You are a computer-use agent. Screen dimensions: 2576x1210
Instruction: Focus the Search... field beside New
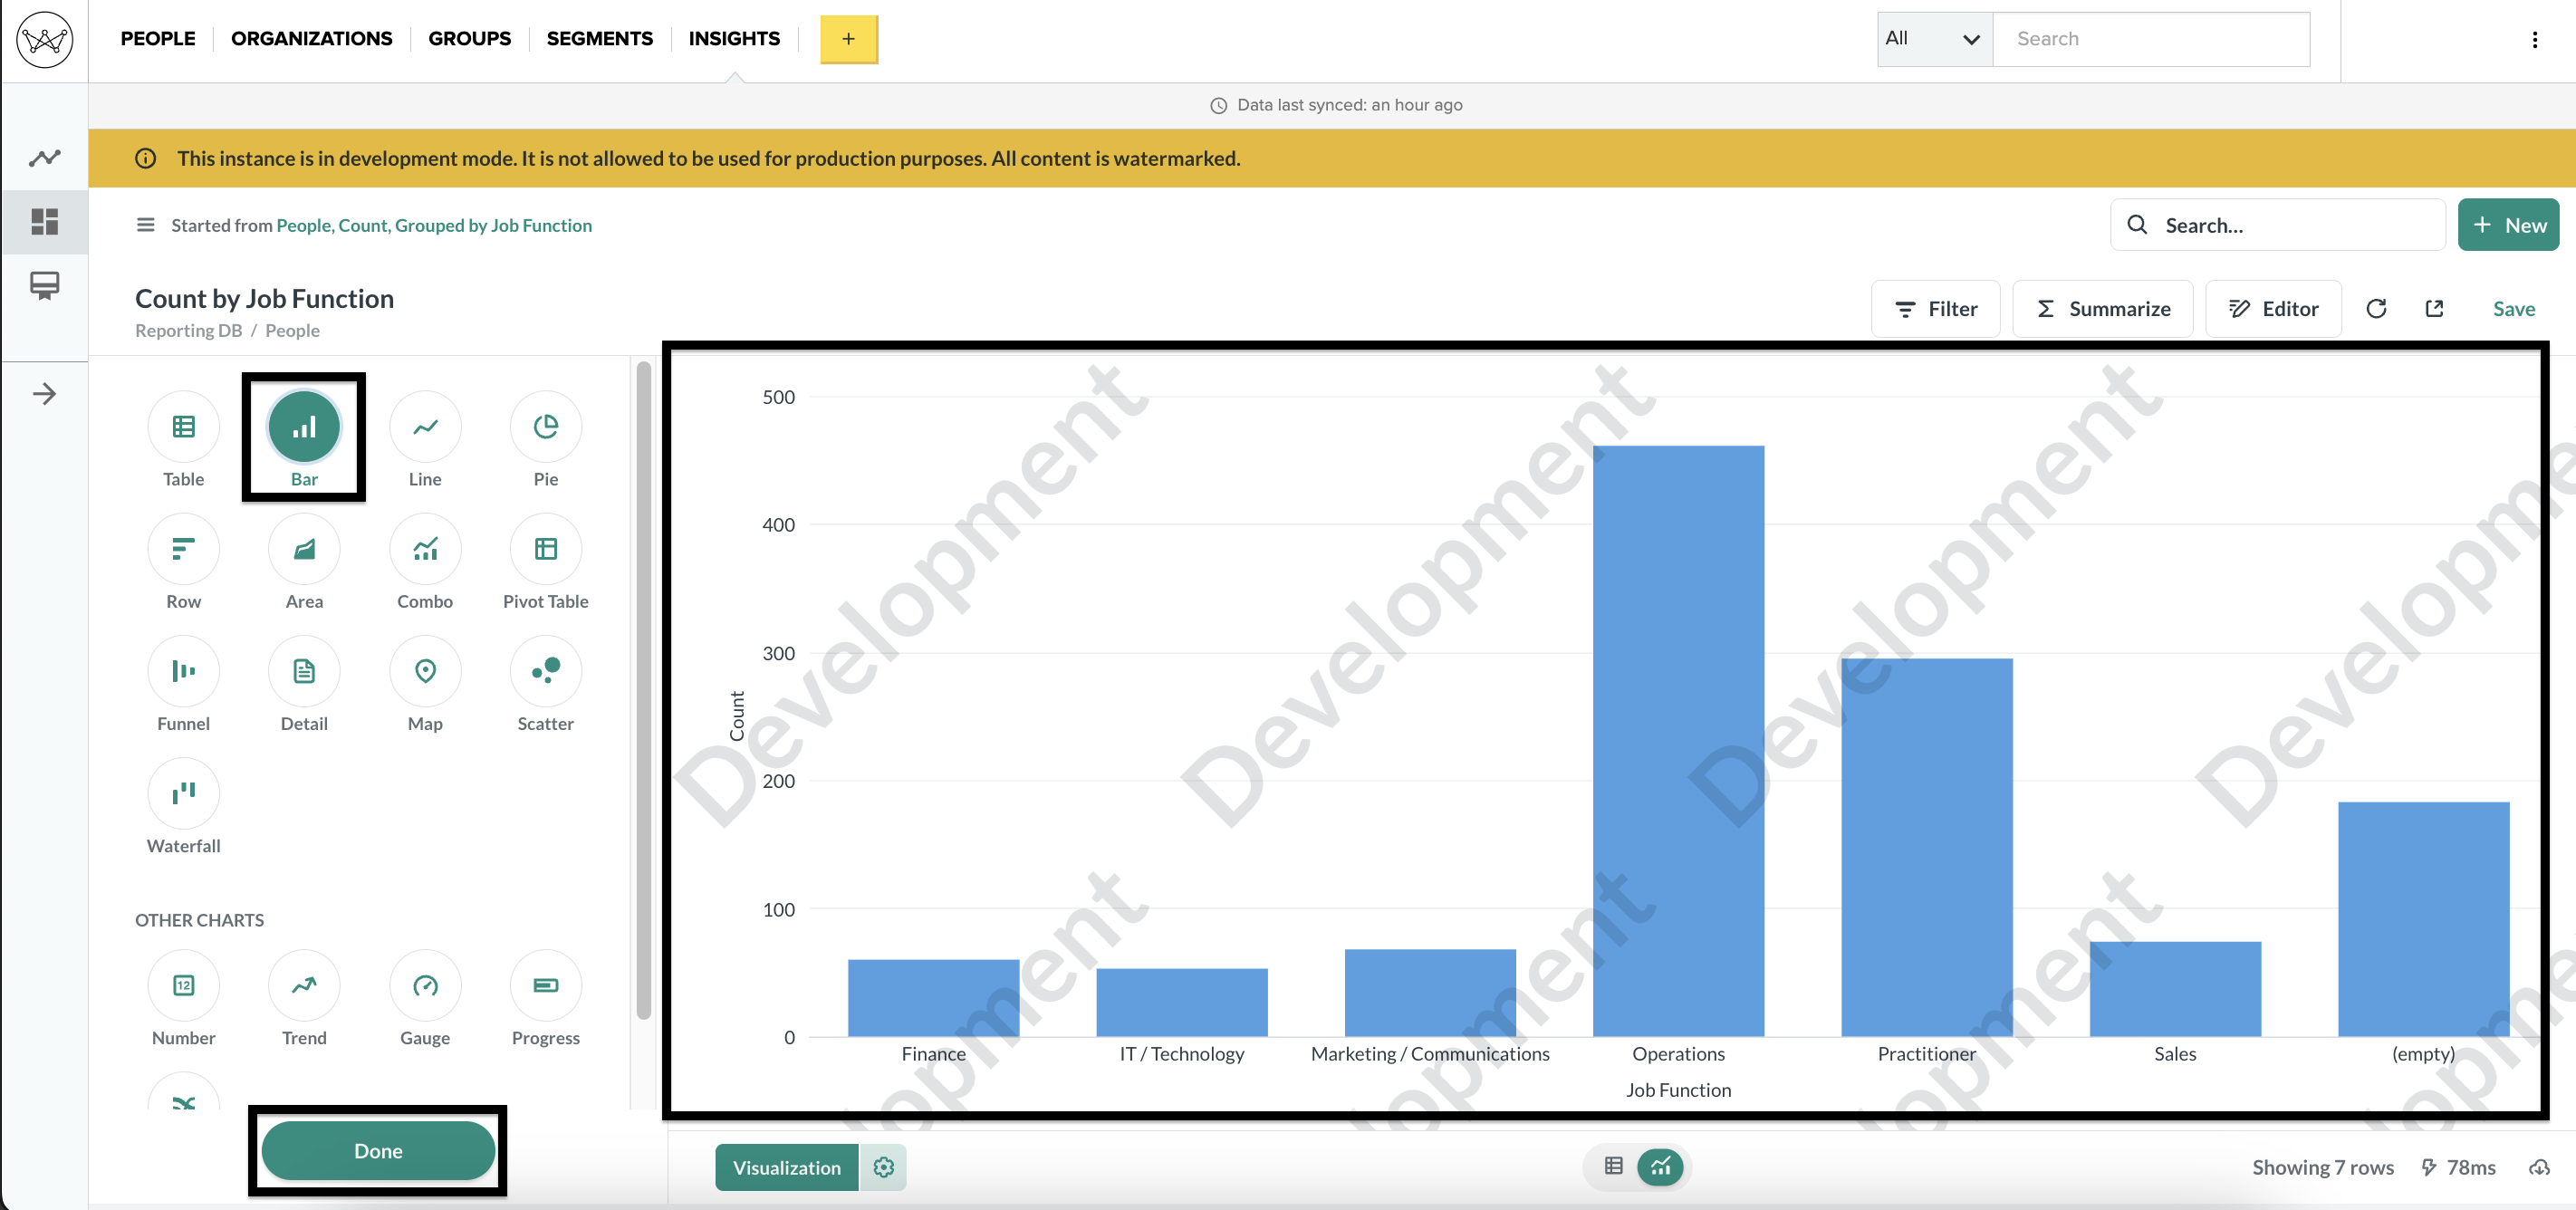coord(2277,225)
